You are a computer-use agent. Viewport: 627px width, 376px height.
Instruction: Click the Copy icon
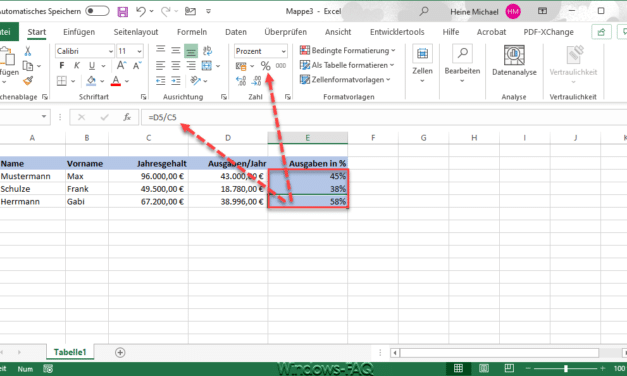[28, 66]
